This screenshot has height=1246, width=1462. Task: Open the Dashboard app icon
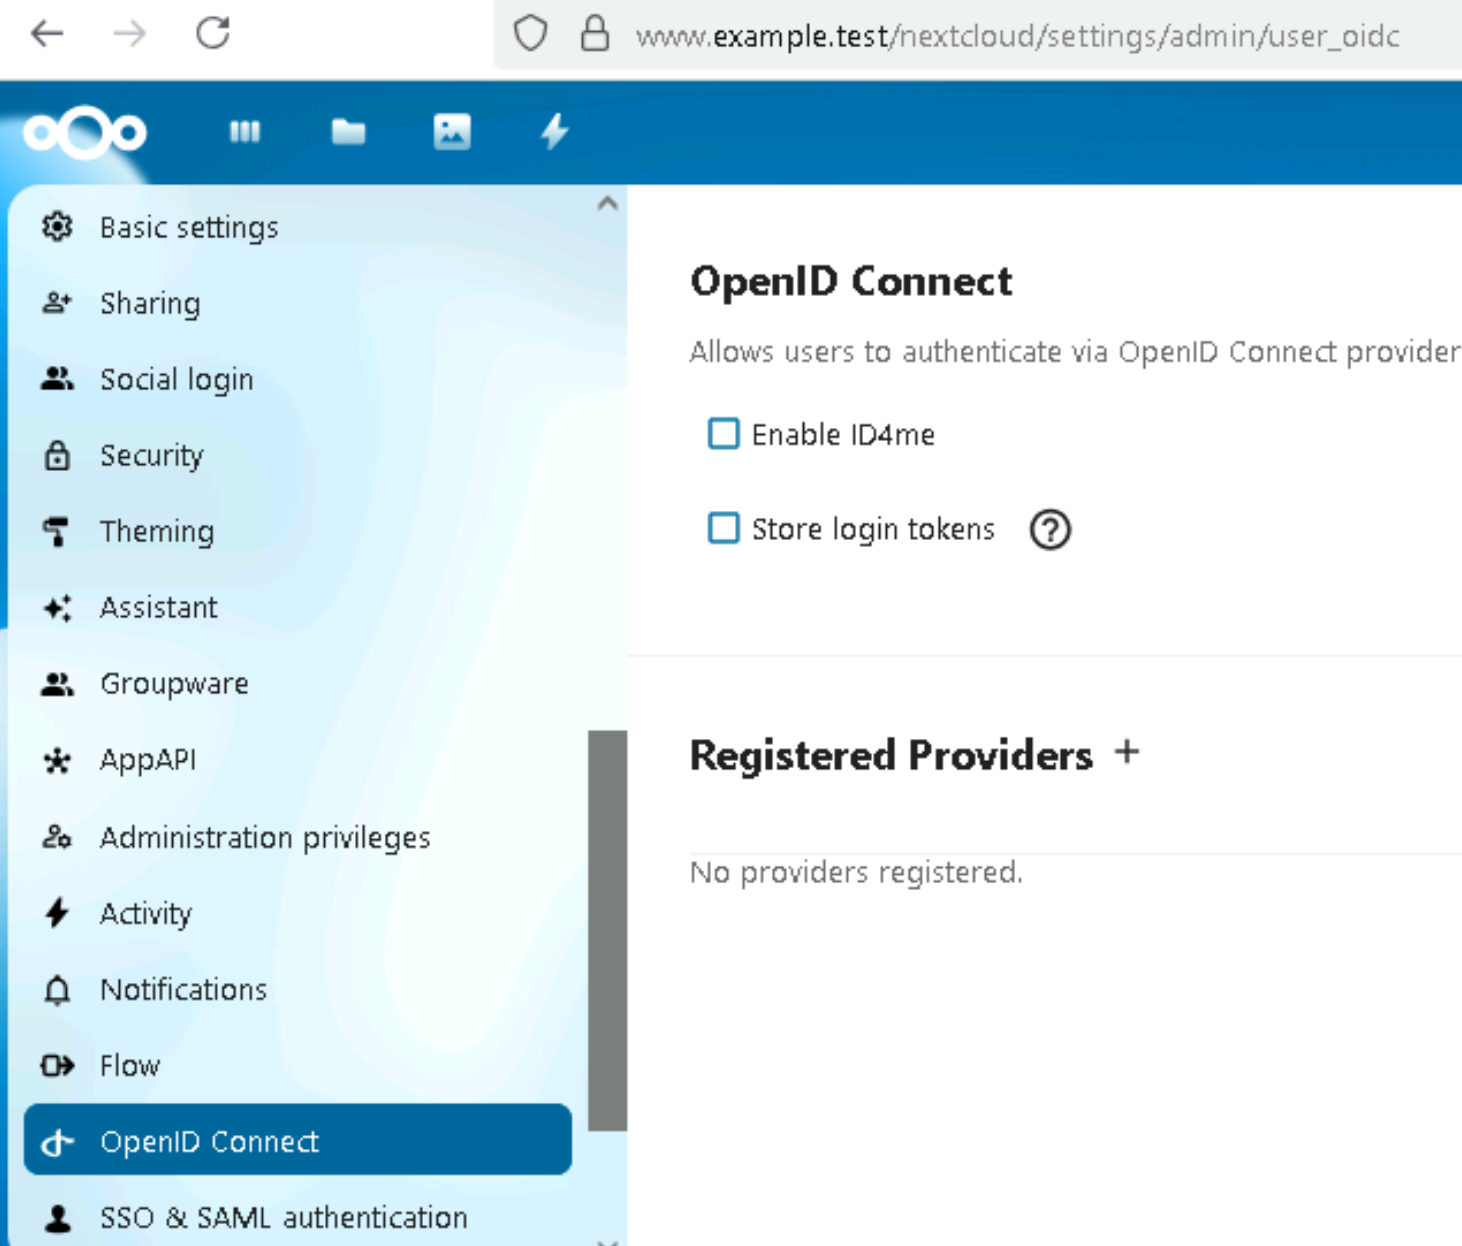245,132
